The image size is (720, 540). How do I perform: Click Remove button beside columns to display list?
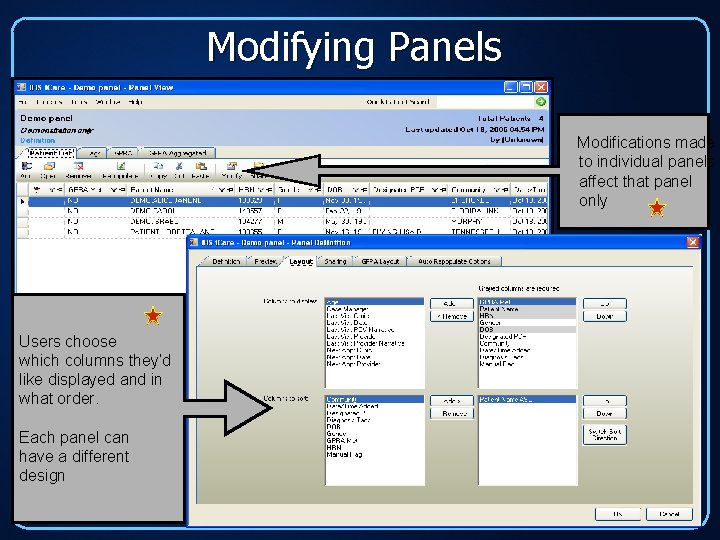451,316
